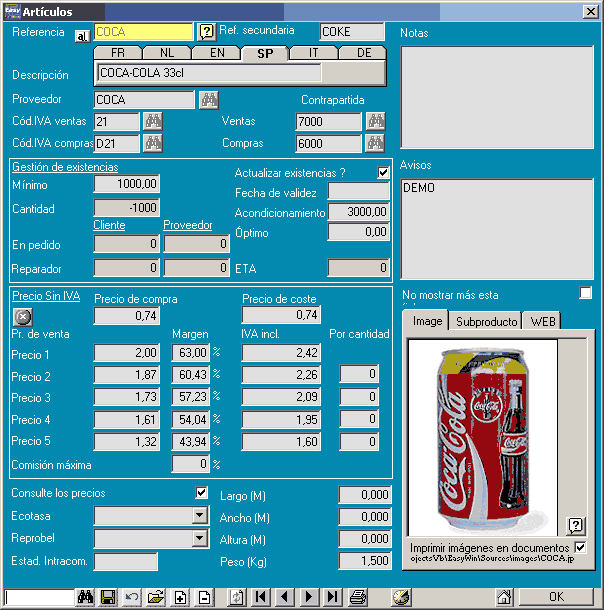Image resolution: width=604 pixels, height=610 pixels.
Task: Click the Estad. Intracom. field
Action: coord(126,561)
